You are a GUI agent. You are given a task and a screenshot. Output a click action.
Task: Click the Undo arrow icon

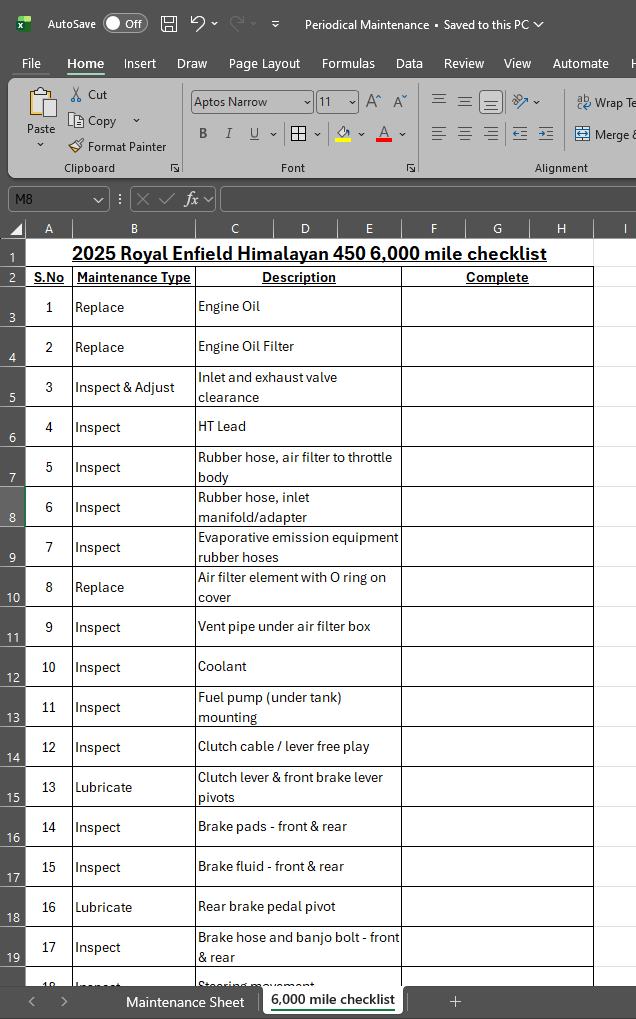pyautogui.click(x=198, y=24)
